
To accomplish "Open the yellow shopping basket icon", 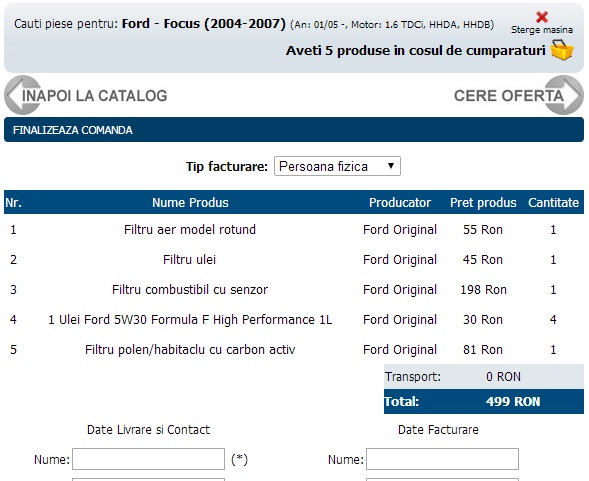I will pyautogui.click(x=562, y=50).
